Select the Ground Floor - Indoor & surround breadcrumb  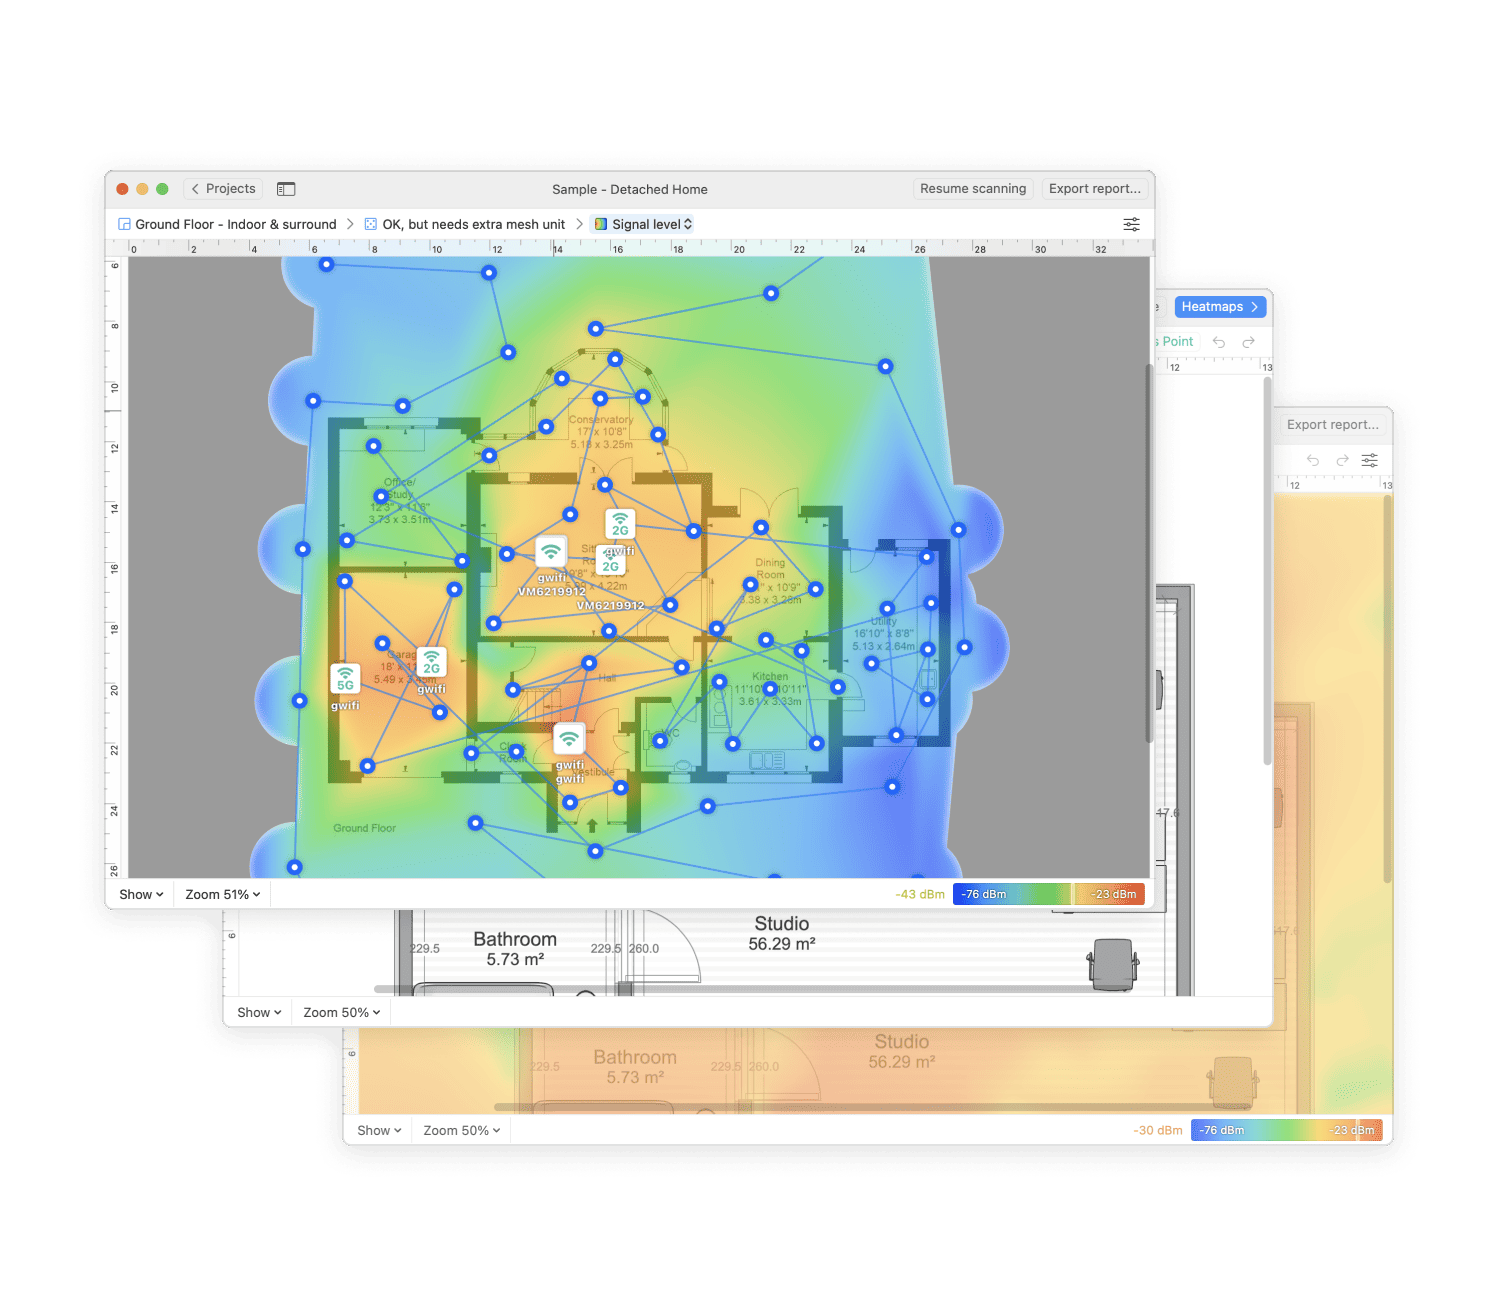[x=237, y=224]
